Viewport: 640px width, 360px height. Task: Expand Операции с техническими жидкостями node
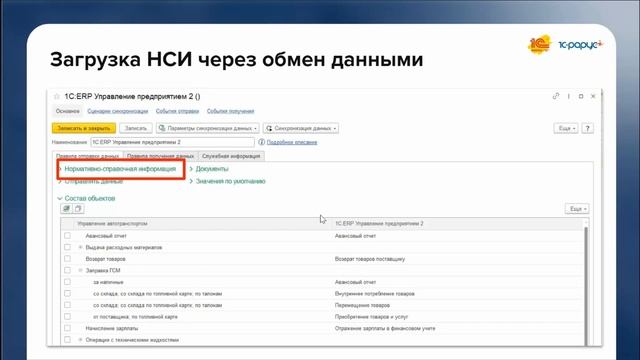coord(80,340)
